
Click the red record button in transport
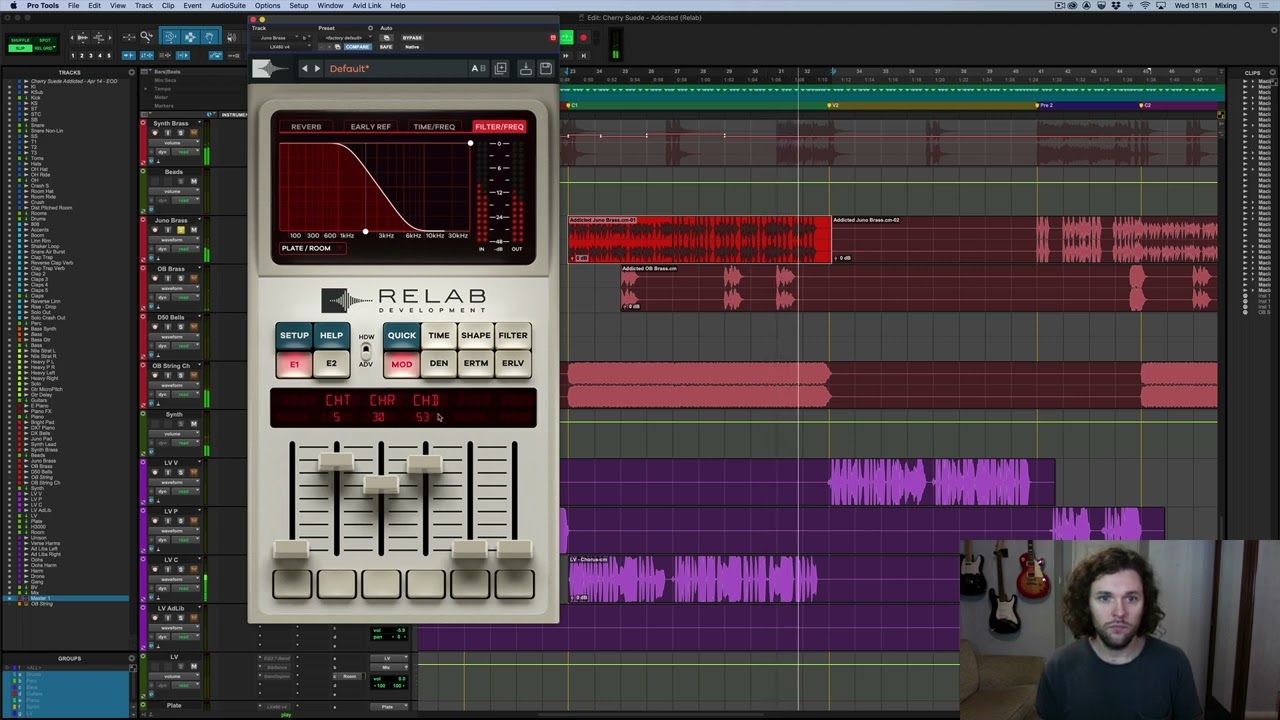point(583,38)
